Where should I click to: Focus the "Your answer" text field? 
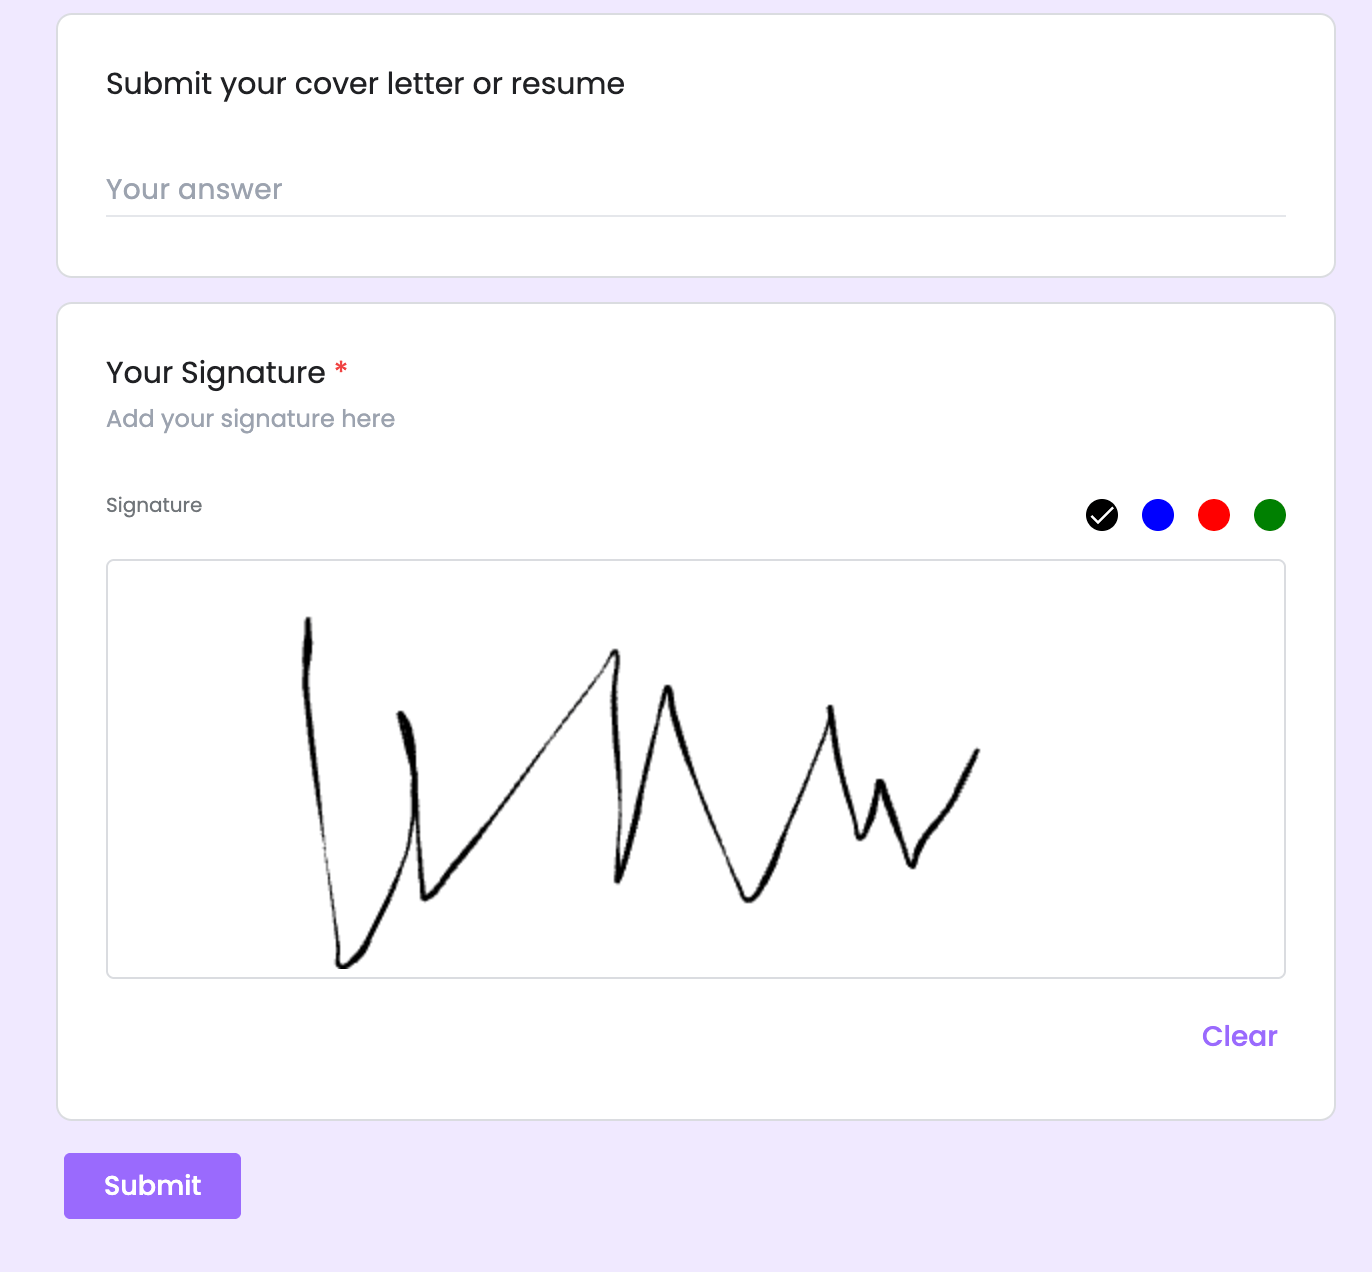694,190
